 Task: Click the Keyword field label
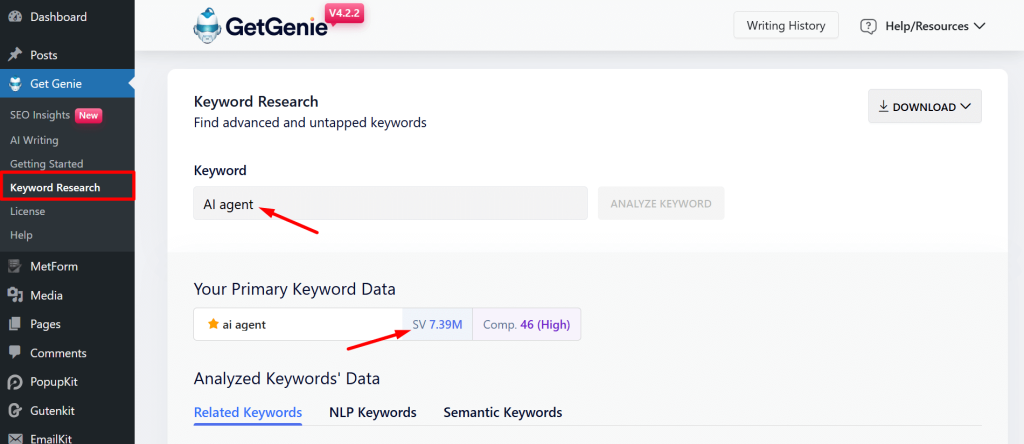pyautogui.click(x=220, y=170)
